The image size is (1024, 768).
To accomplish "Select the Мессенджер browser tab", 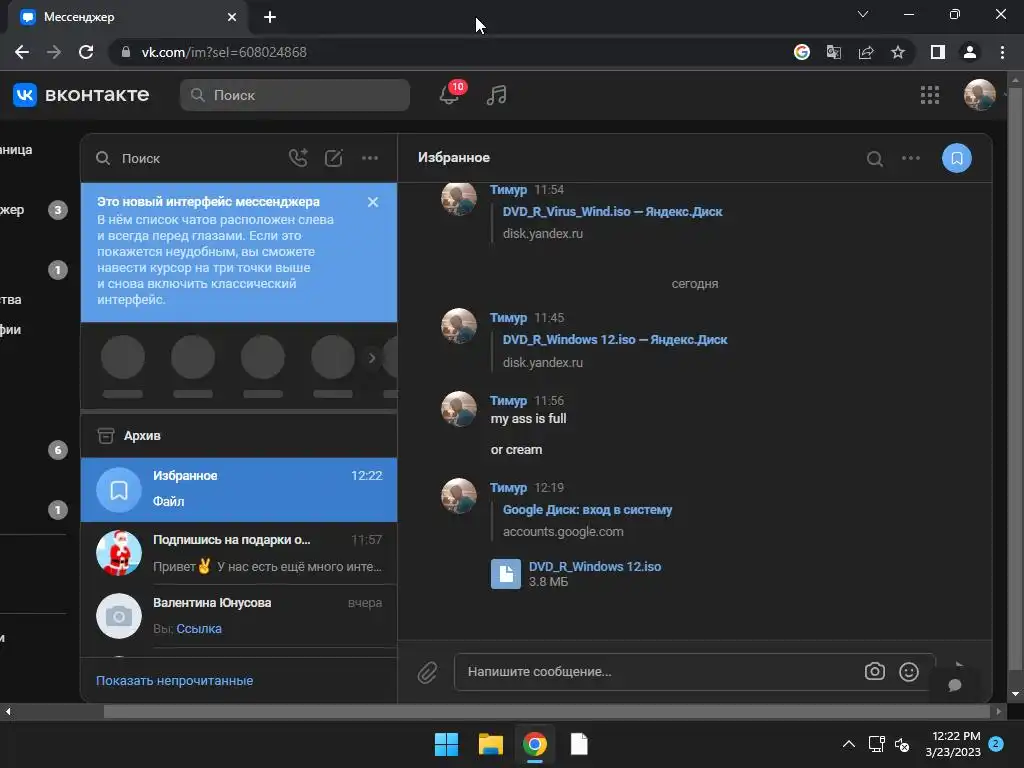I will [127, 17].
